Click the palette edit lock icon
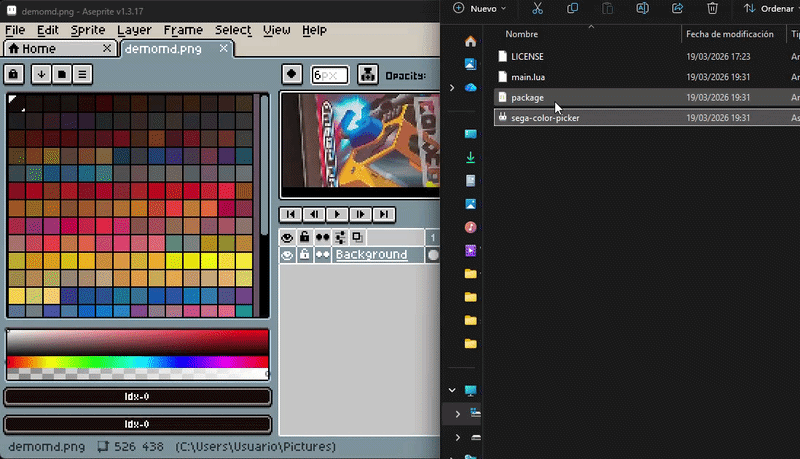The height and width of the screenshot is (459, 800). click(14, 74)
